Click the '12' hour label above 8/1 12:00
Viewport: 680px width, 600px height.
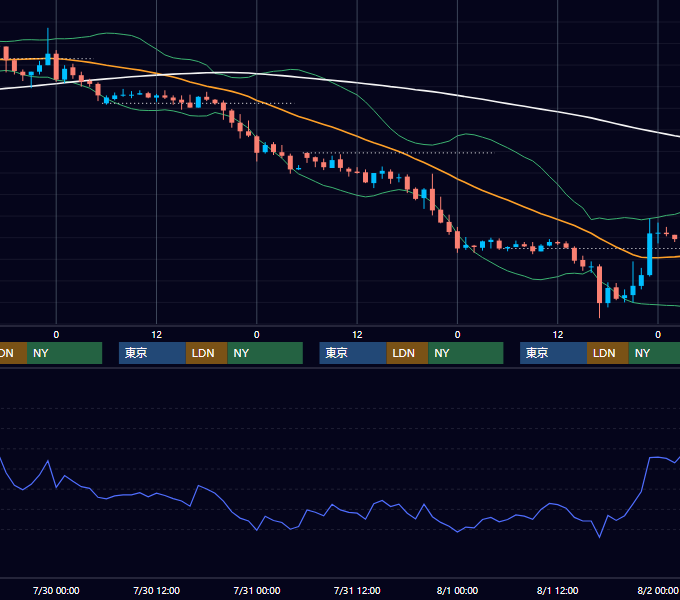558,335
